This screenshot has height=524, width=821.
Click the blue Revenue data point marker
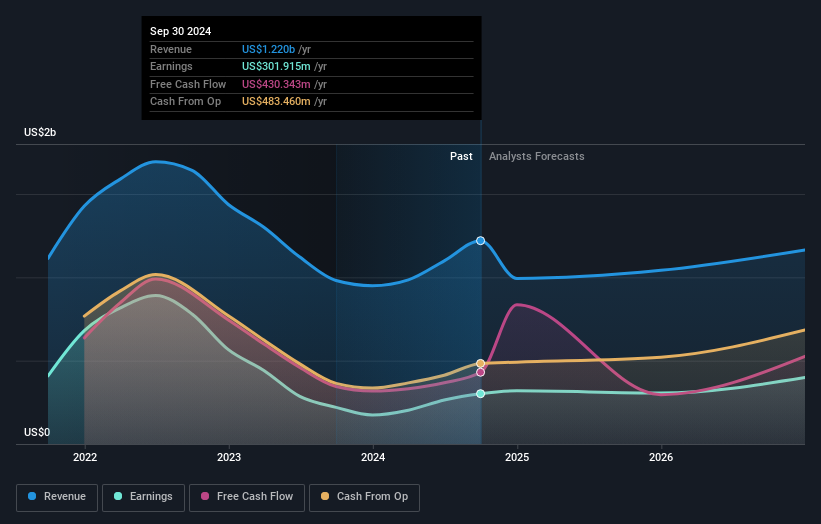coord(480,241)
